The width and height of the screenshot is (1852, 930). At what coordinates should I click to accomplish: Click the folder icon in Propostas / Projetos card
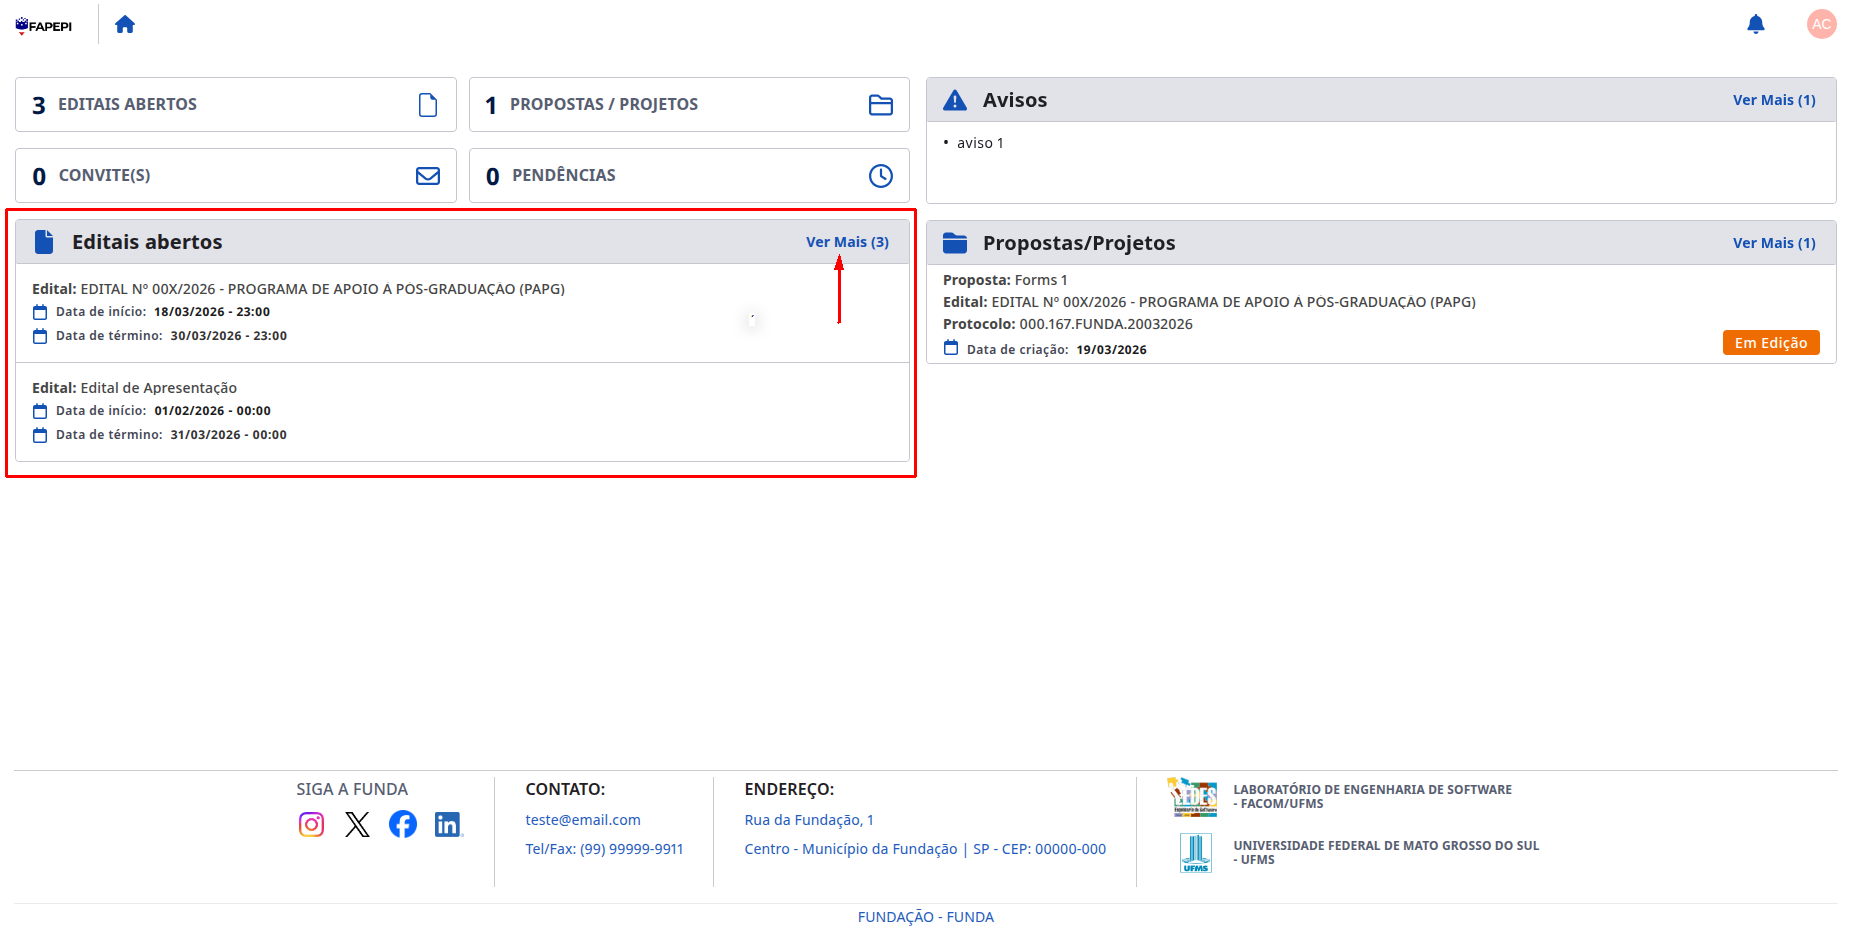(x=880, y=105)
